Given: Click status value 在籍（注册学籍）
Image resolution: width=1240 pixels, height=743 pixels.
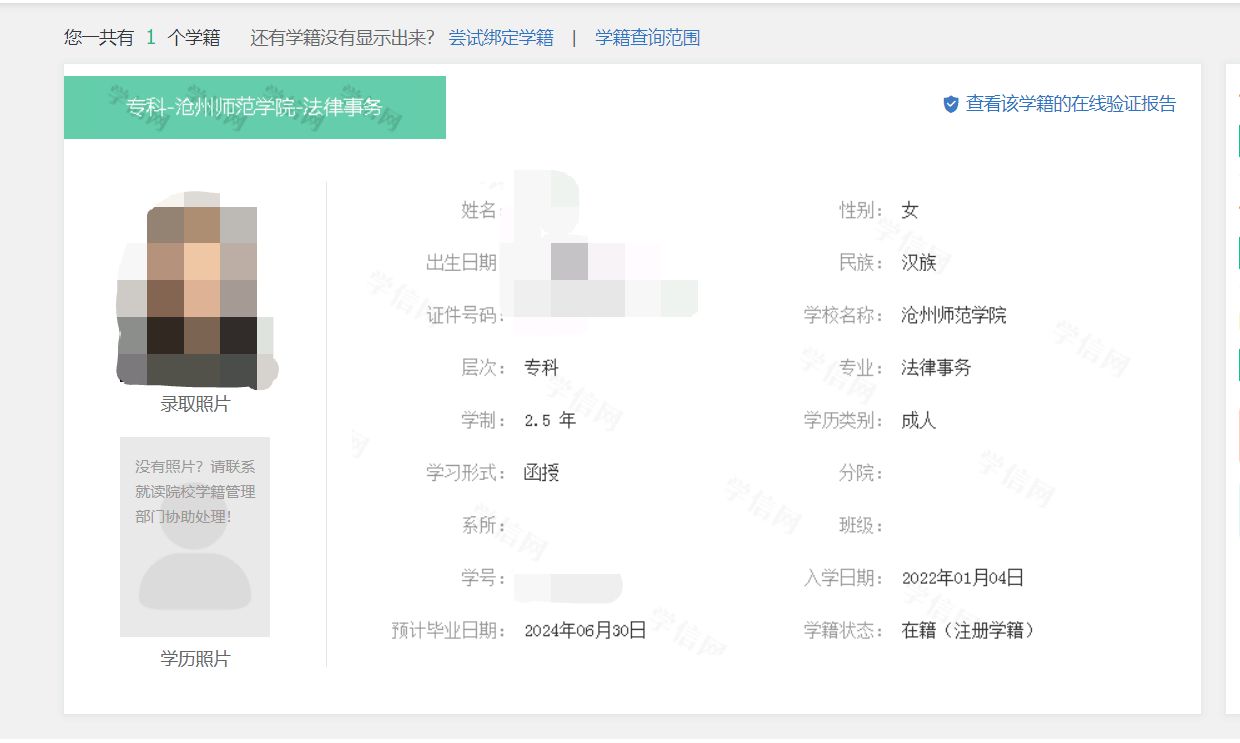Looking at the screenshot, I should [x=968, y=631].
